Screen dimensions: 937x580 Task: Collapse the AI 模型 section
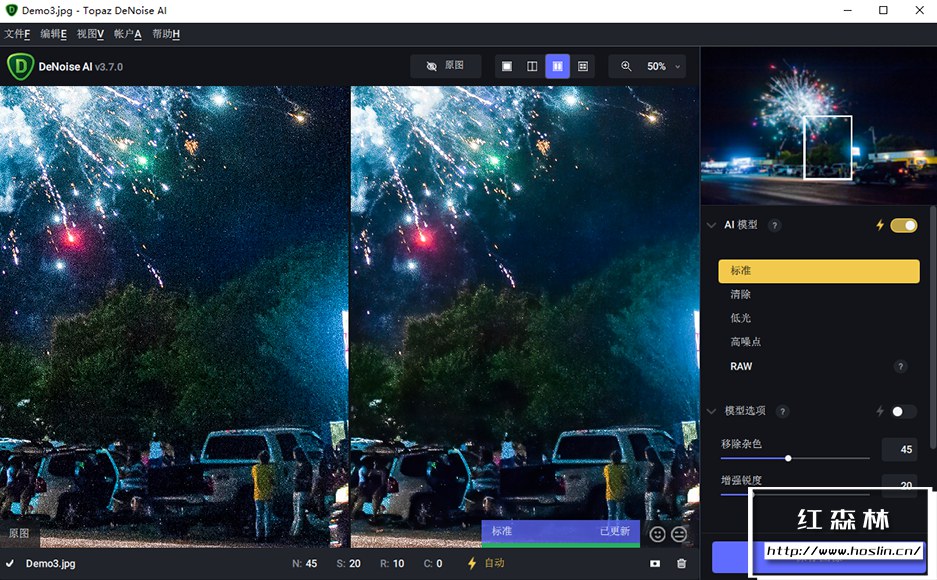711,225
